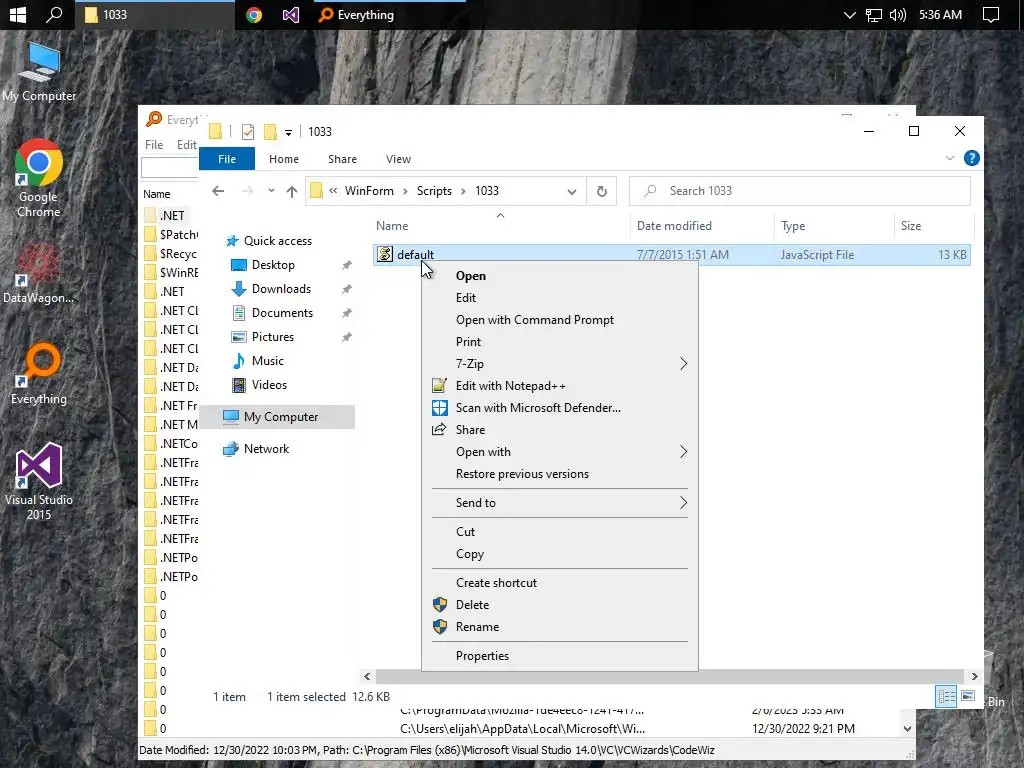
Task: Expand the address bar history dropdown
Action: point(571,191)
